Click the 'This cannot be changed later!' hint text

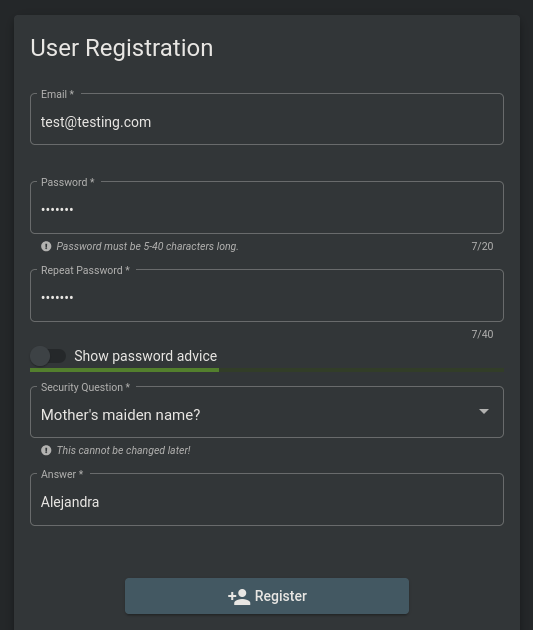123,450
